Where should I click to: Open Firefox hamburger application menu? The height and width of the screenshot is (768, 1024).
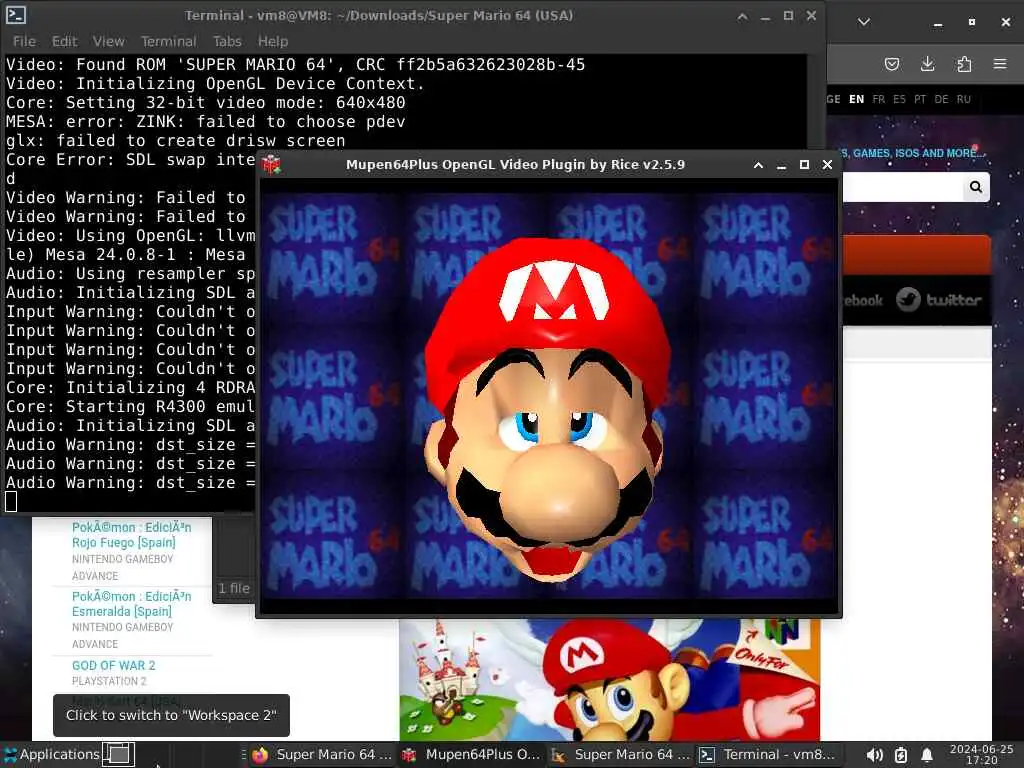point(1000,64)
